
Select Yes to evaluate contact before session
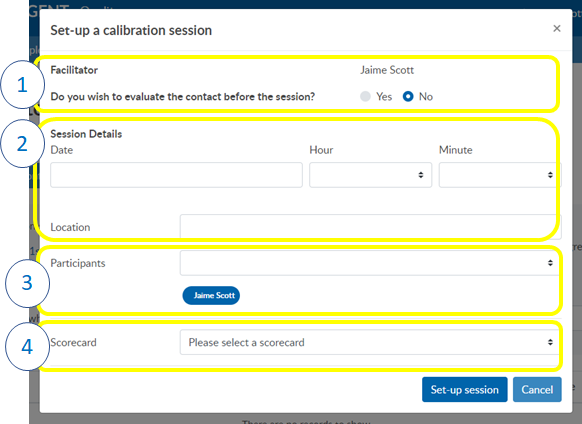[x=365, y=97]
